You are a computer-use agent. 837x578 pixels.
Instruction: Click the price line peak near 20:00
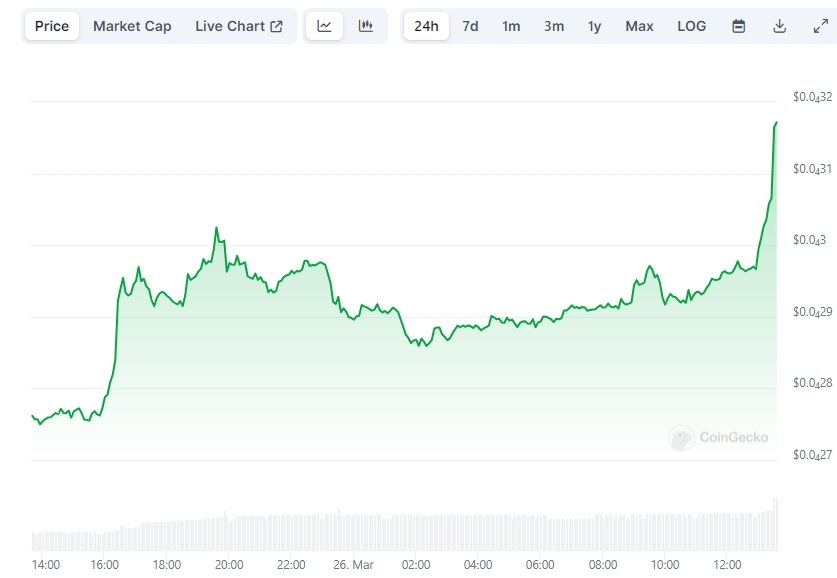tap(216, 228)
